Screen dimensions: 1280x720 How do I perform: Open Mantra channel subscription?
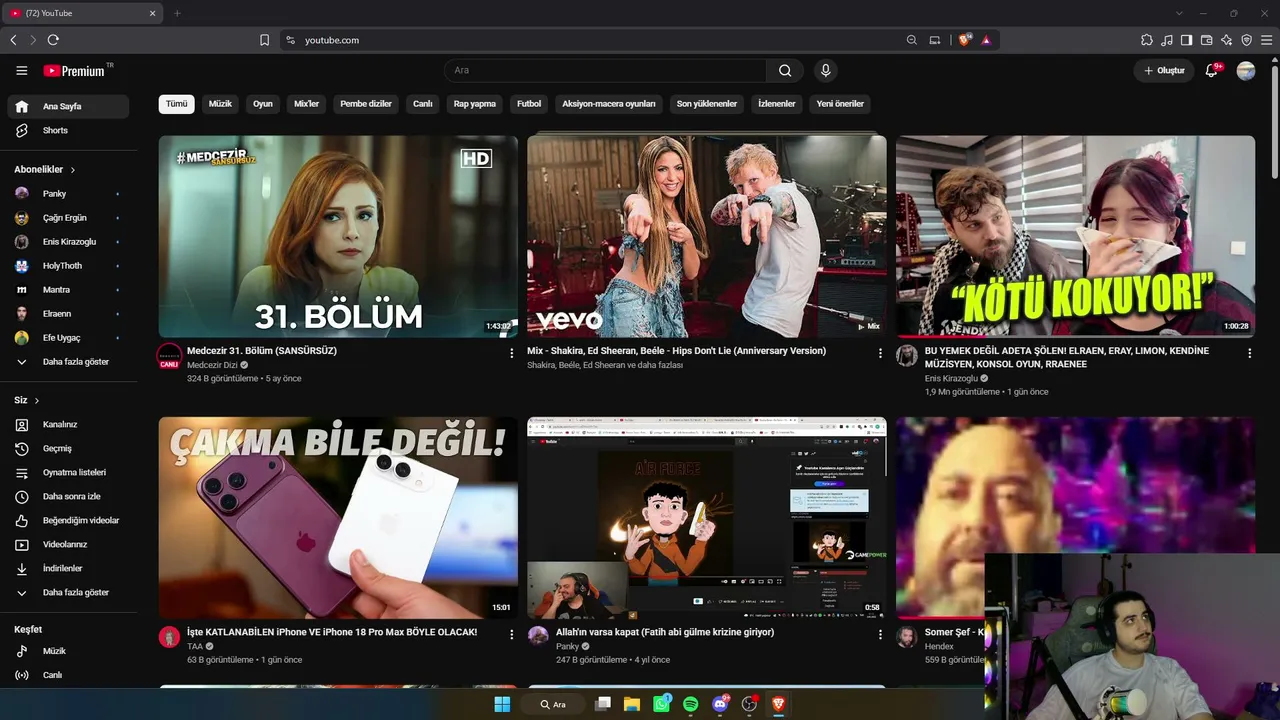(68, 289)
